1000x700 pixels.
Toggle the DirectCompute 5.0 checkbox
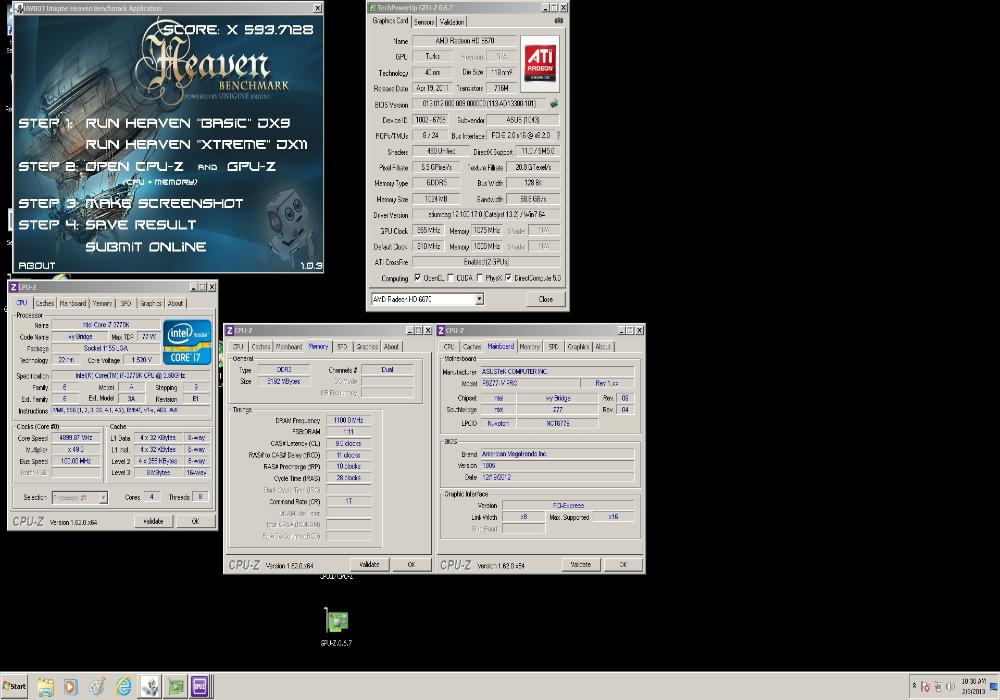point(508,278)
